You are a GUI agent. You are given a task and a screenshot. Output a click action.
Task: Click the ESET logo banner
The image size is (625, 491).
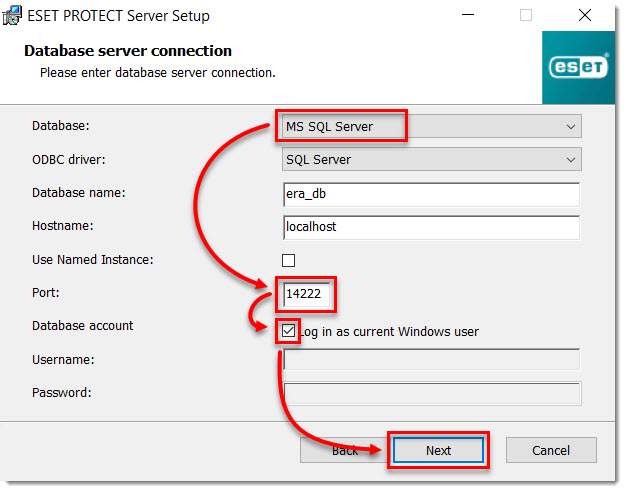[578, 67]
